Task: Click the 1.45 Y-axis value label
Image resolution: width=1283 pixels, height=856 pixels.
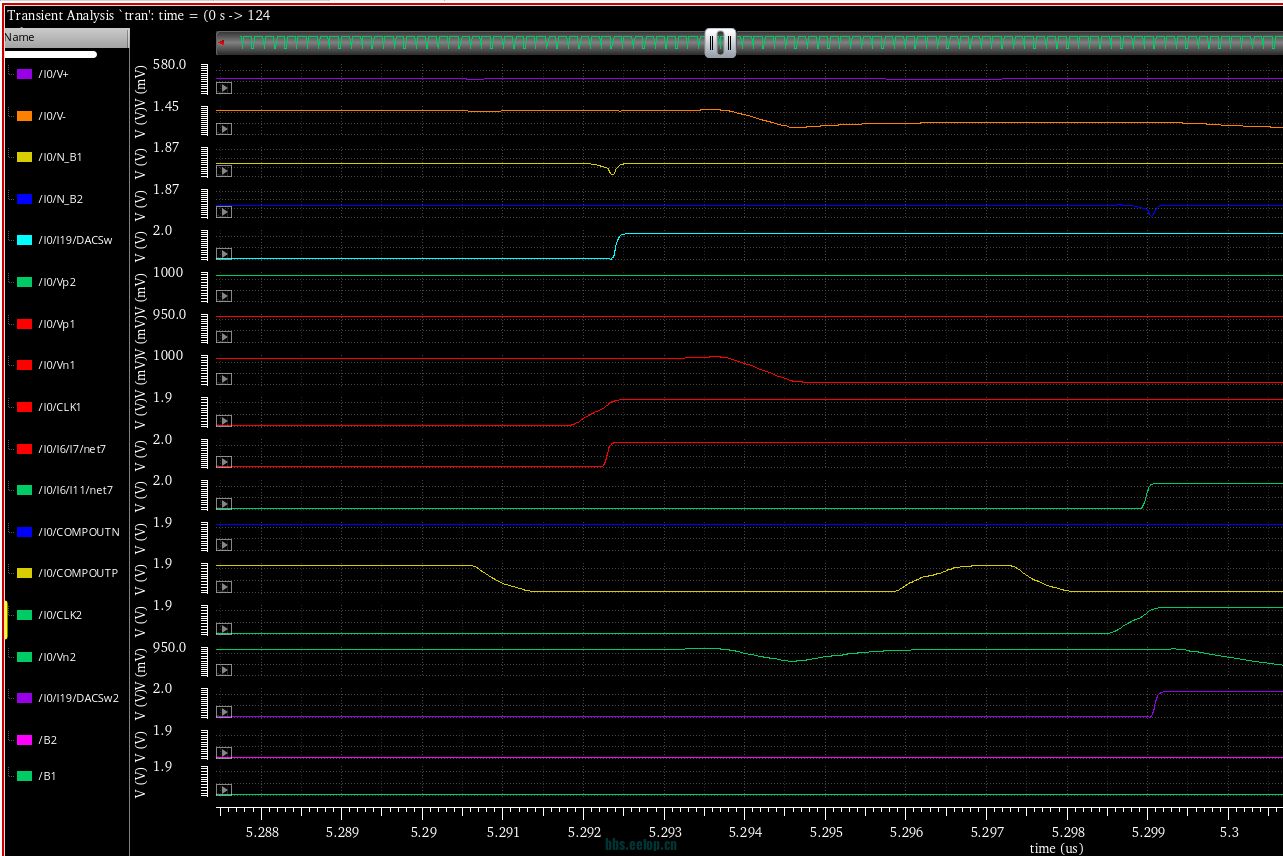Action: coord(166,106)
